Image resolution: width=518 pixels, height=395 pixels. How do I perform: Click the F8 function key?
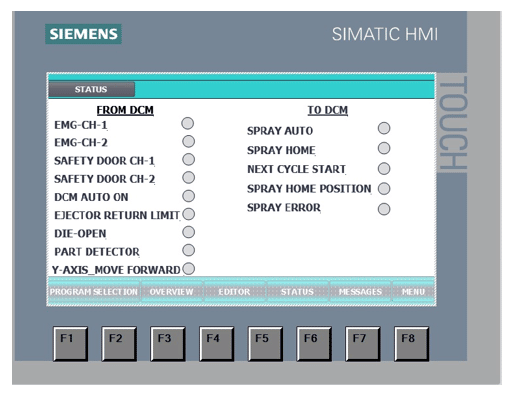click(411, 344)
